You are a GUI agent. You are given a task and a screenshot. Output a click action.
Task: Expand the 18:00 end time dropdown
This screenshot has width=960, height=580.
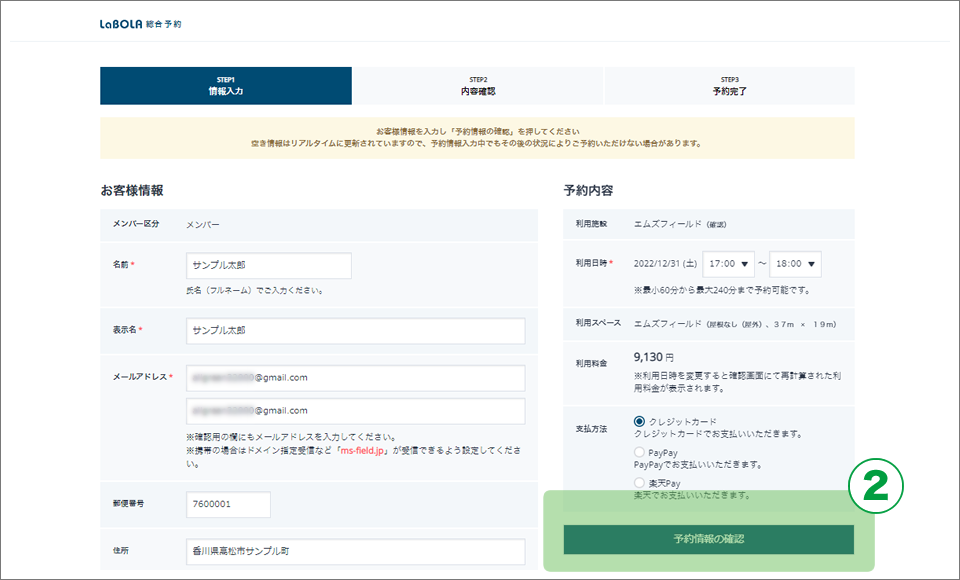point(796,264)
